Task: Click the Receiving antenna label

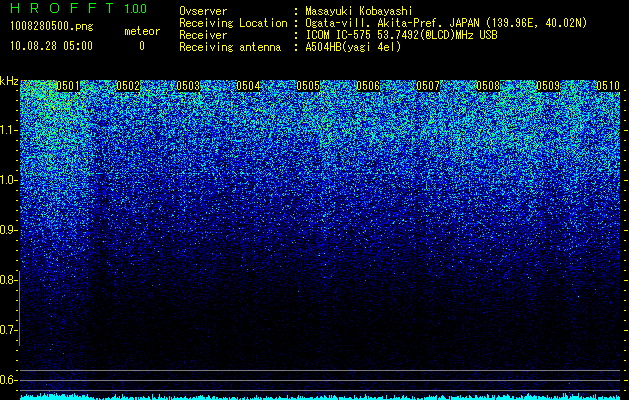Action: (x=230, y=47)
